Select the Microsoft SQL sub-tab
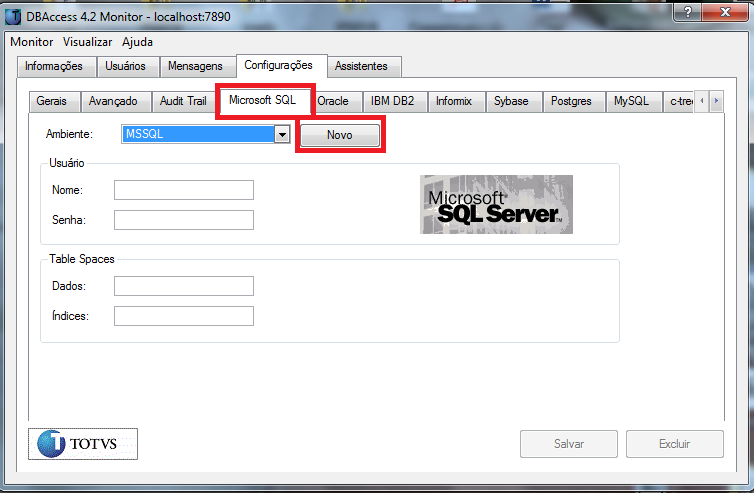Screen dimensions: 754x493 pyautogui.click(x=263, y=100)
